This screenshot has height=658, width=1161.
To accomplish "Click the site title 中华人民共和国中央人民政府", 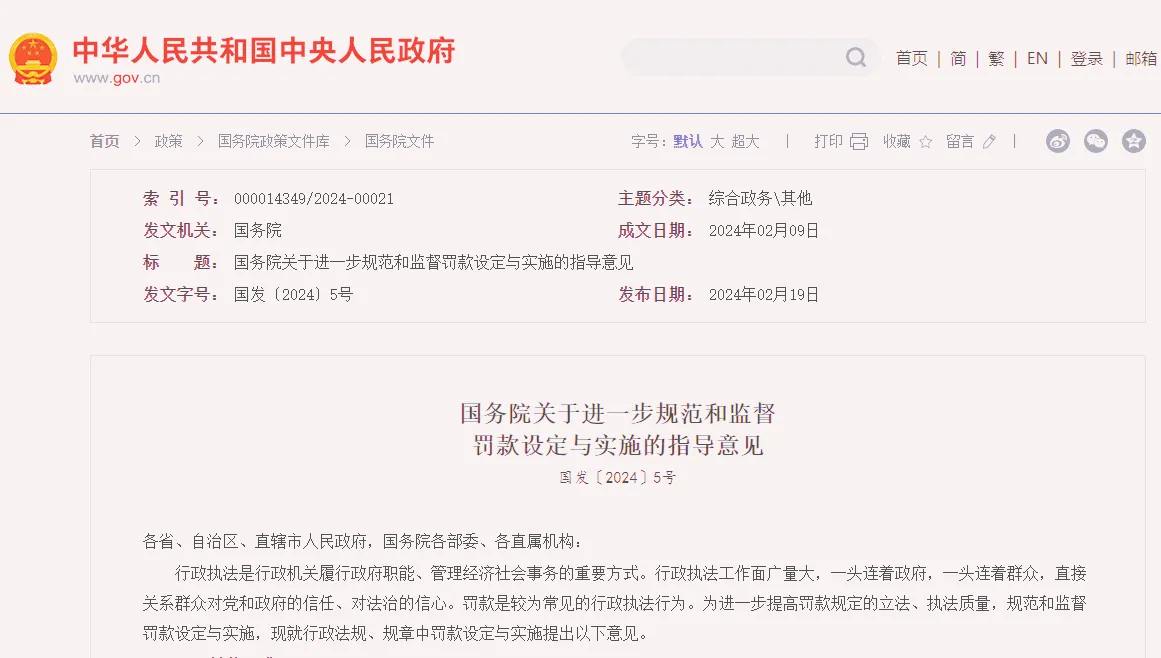I will (264, 50).
